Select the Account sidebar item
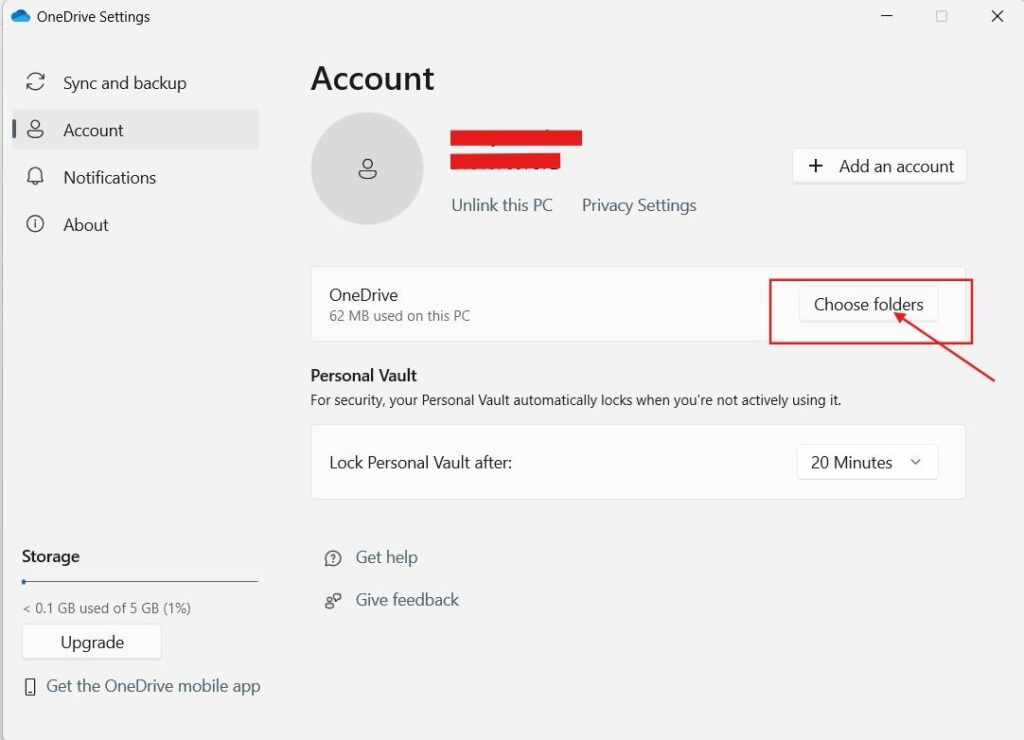Screen dimensions: 1024x740 136,130
